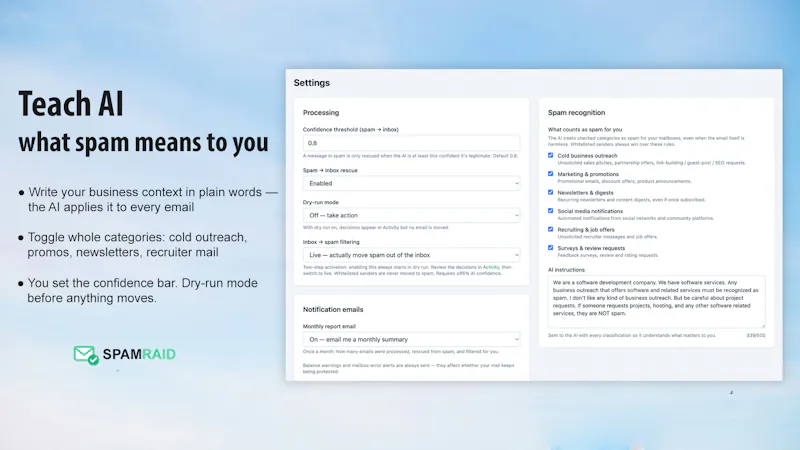Uncheck Marketing & promotions category
Viewport: 800px width, 450px height.
coord(551,173)
